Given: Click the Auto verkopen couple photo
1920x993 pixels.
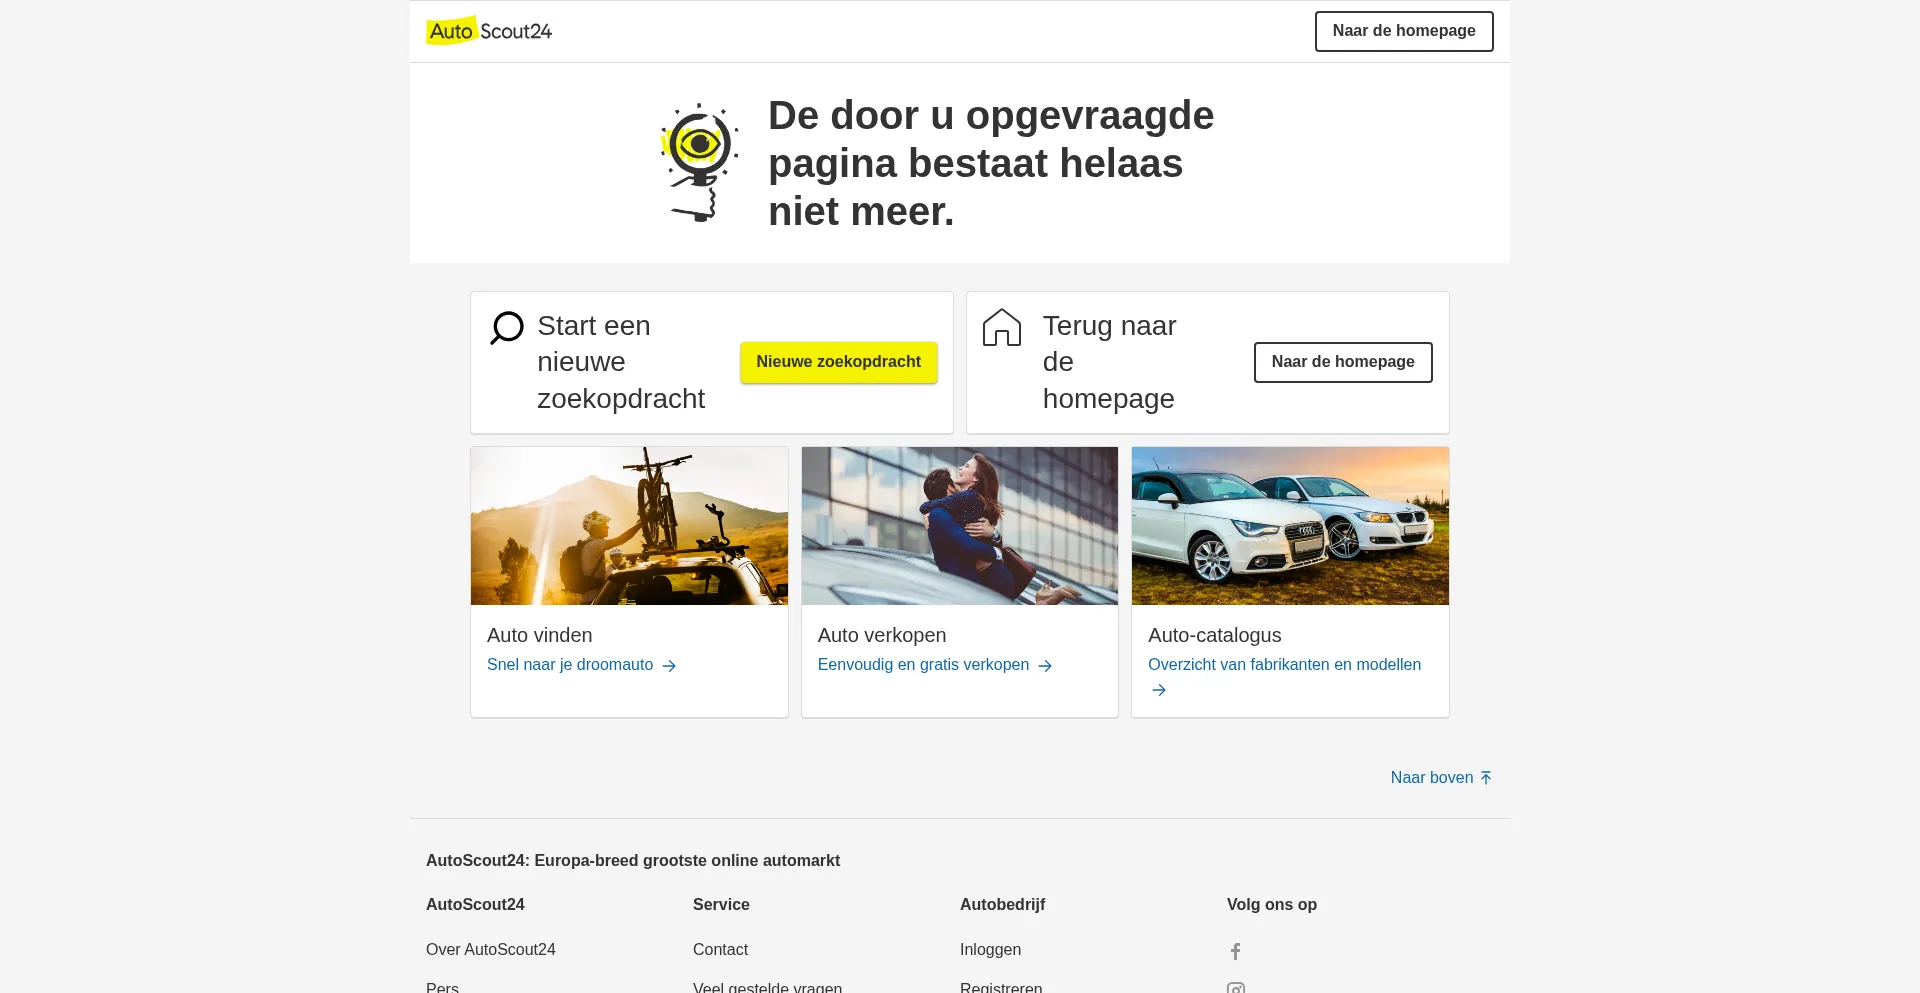Looking at the screenshot, I should coord(960,526).
